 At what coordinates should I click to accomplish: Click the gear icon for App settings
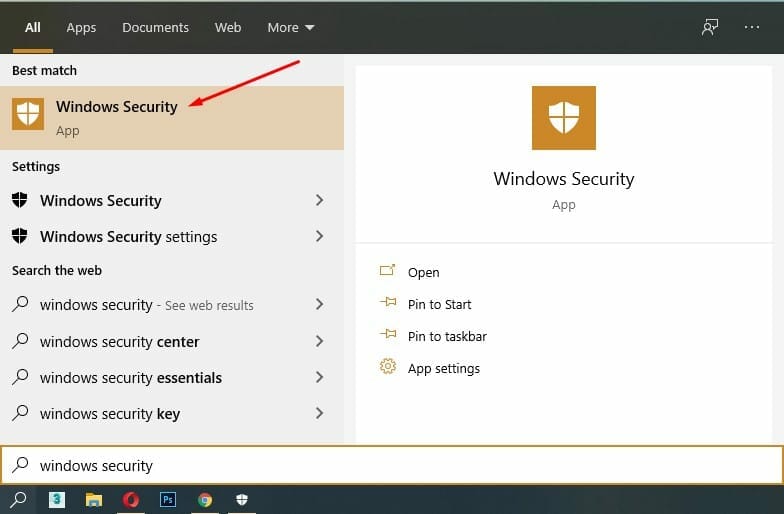point(388,366)
